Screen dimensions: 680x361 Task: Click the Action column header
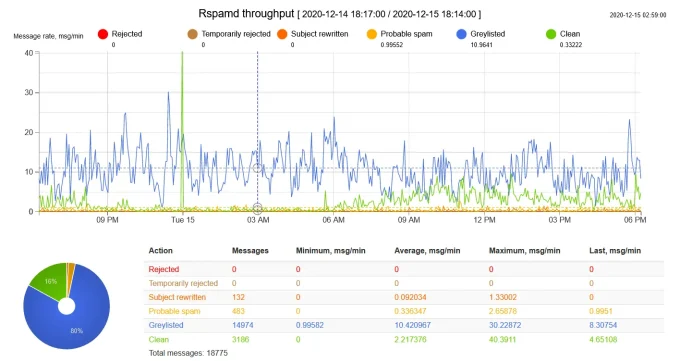(x=160, y=250)
